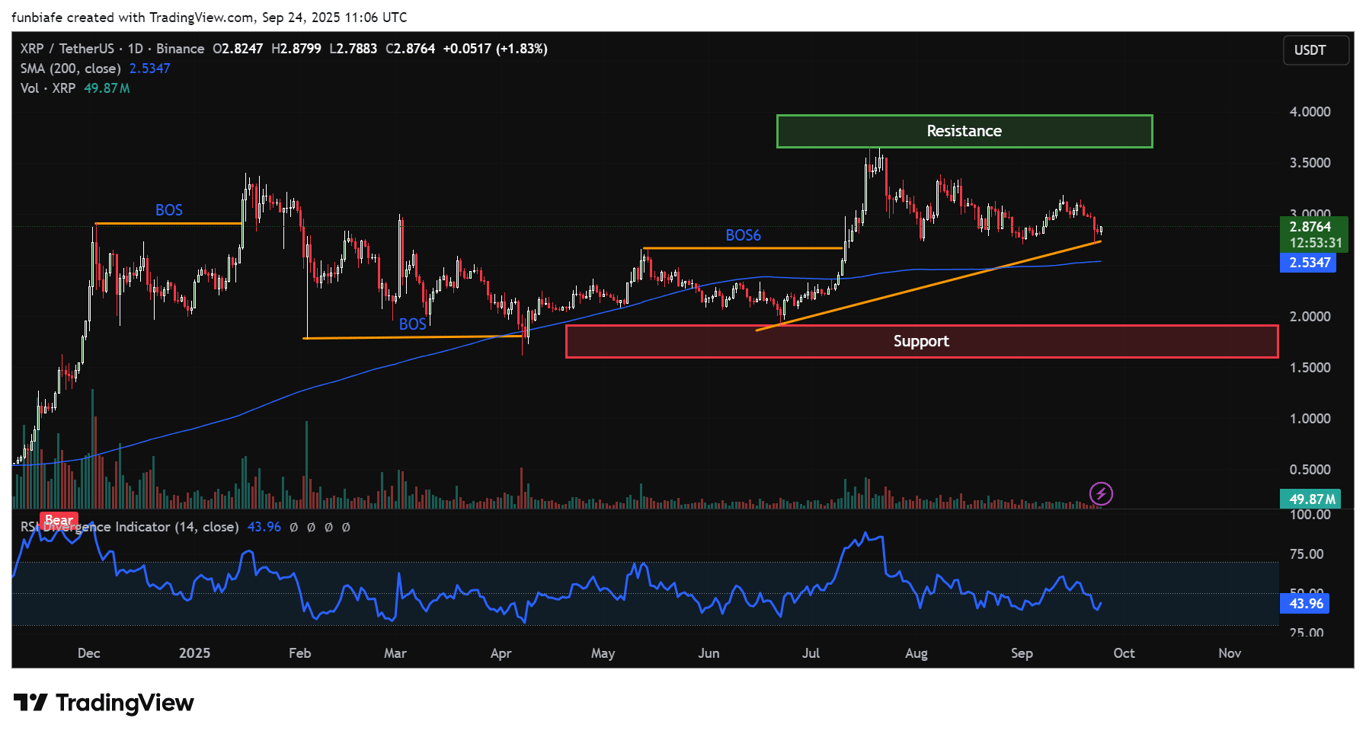Click the blue 2.5347 price level tag

pos(1308,262)
